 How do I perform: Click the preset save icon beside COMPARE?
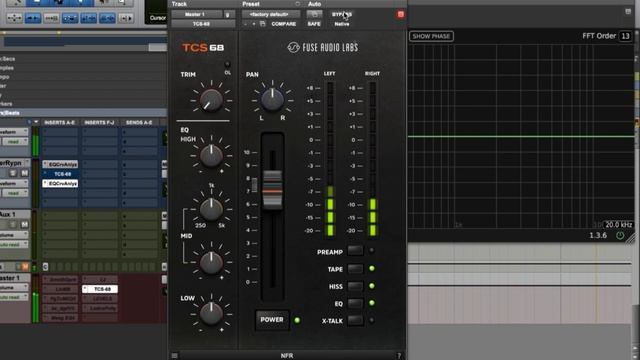pyautogui.click(x=262, y=24)
